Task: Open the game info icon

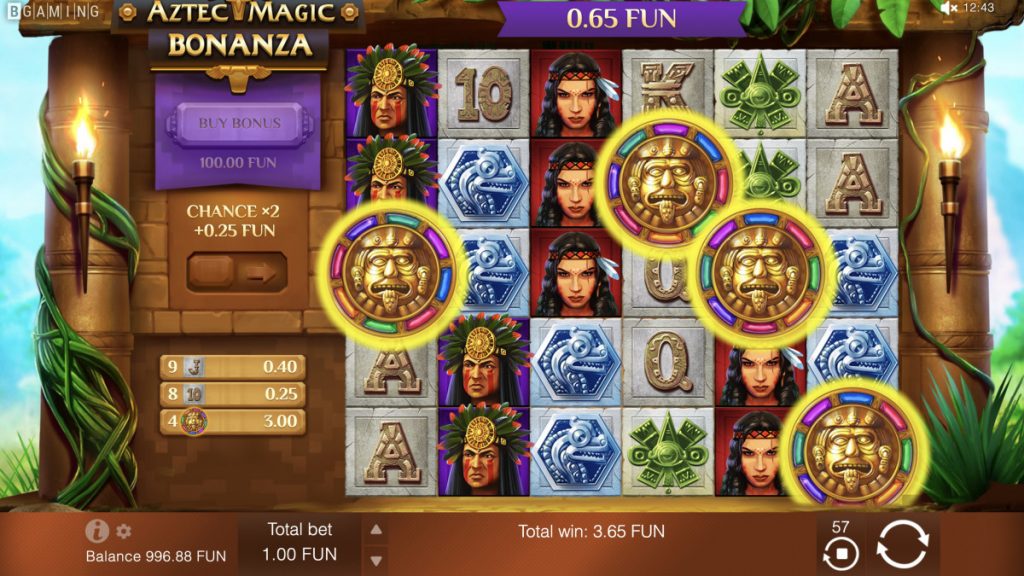Action: [97, 531]
